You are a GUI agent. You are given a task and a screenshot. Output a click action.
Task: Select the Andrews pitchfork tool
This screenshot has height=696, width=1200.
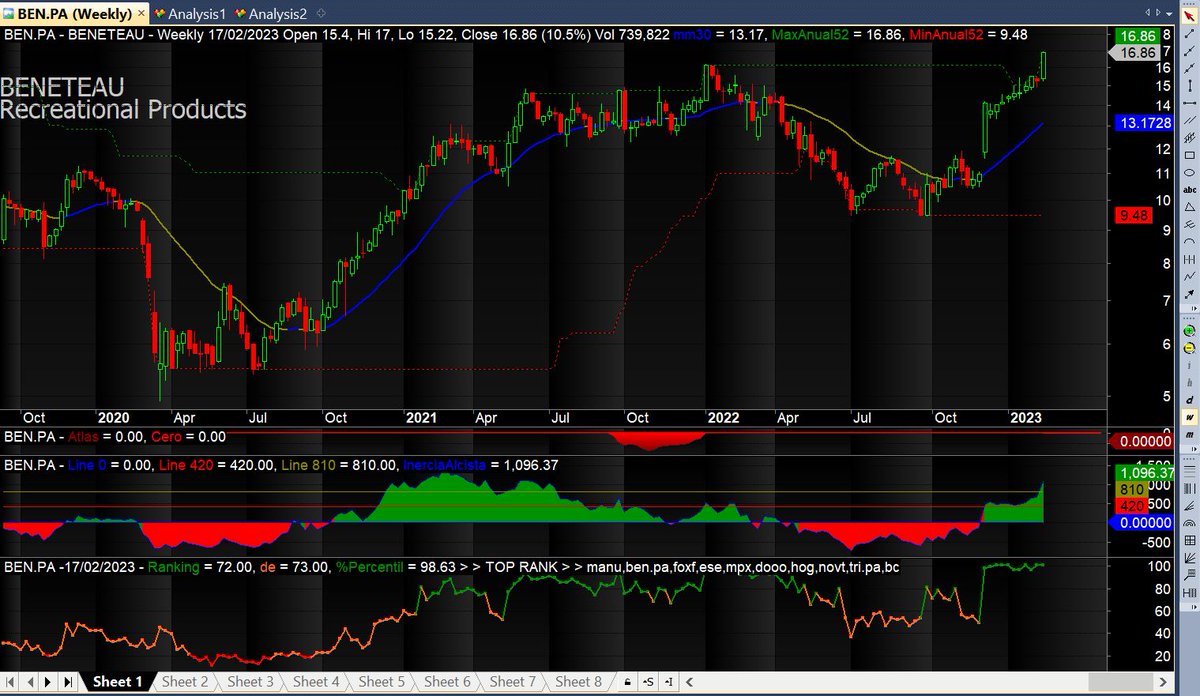tap(1190, 225)
